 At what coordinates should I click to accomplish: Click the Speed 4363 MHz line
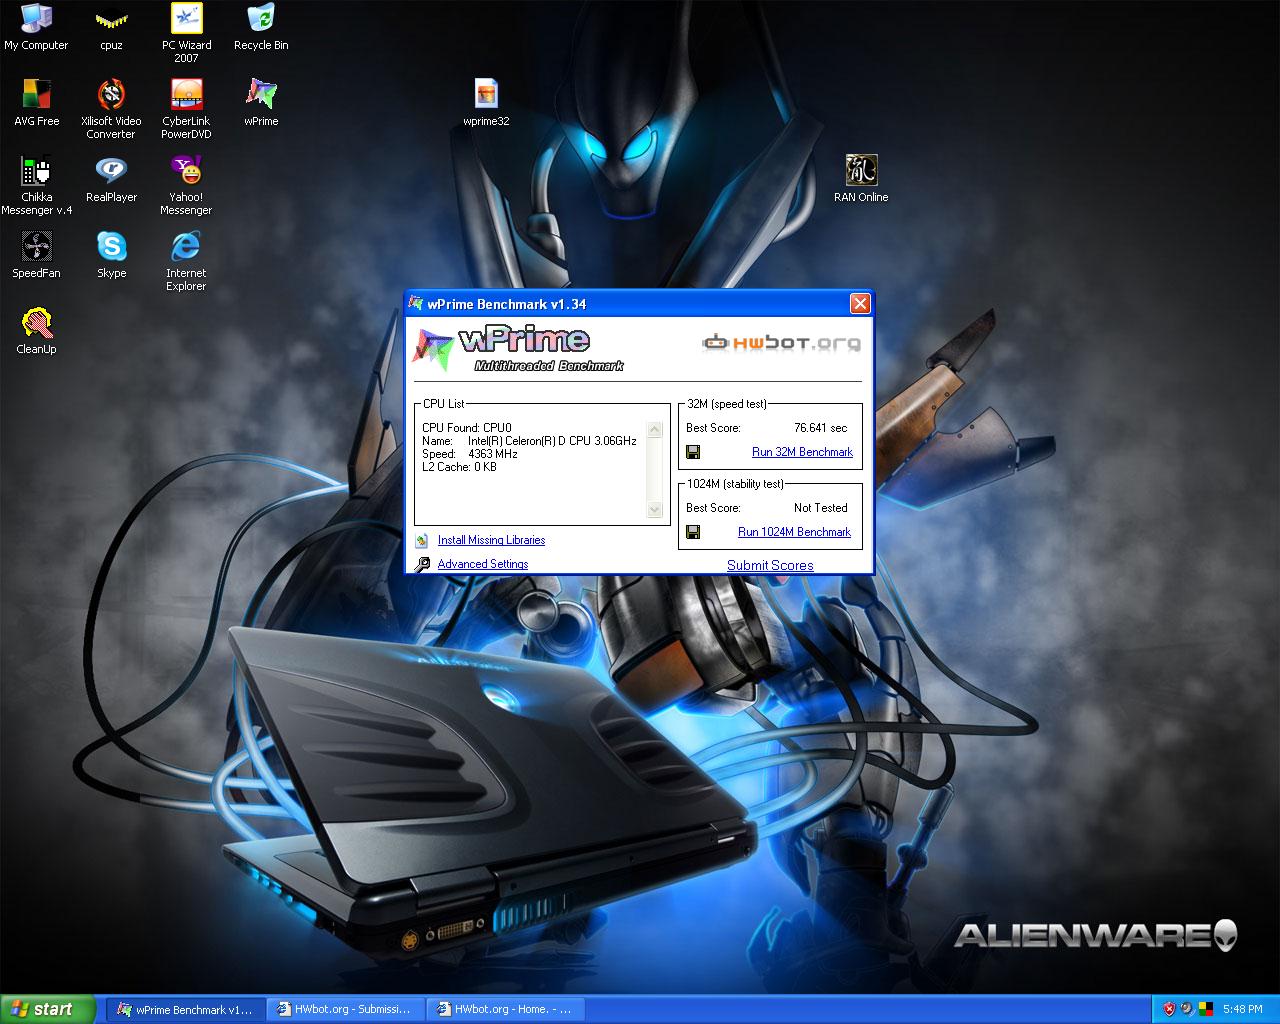tap(469, 454)
